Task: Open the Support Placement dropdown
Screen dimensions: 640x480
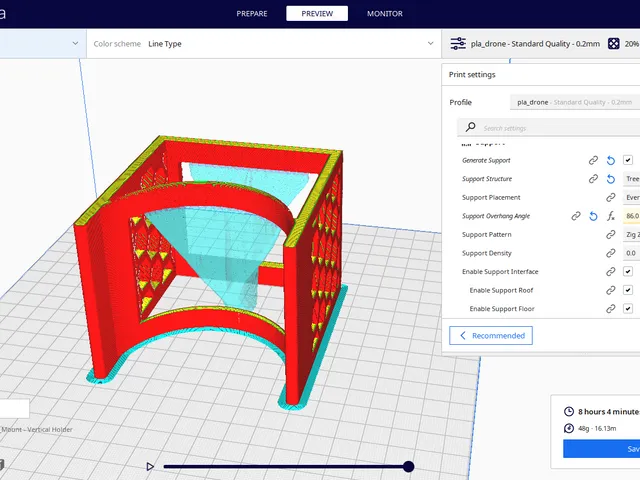Action: point(631,197)
